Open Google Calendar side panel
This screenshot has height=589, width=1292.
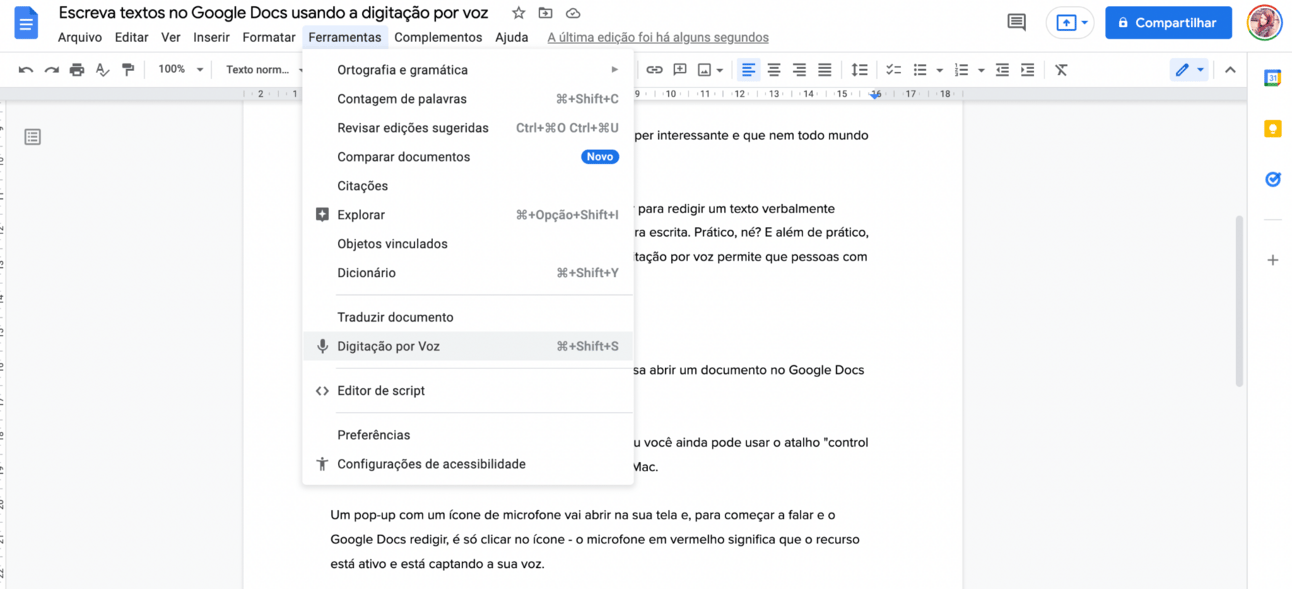[x=1272, y=78]
